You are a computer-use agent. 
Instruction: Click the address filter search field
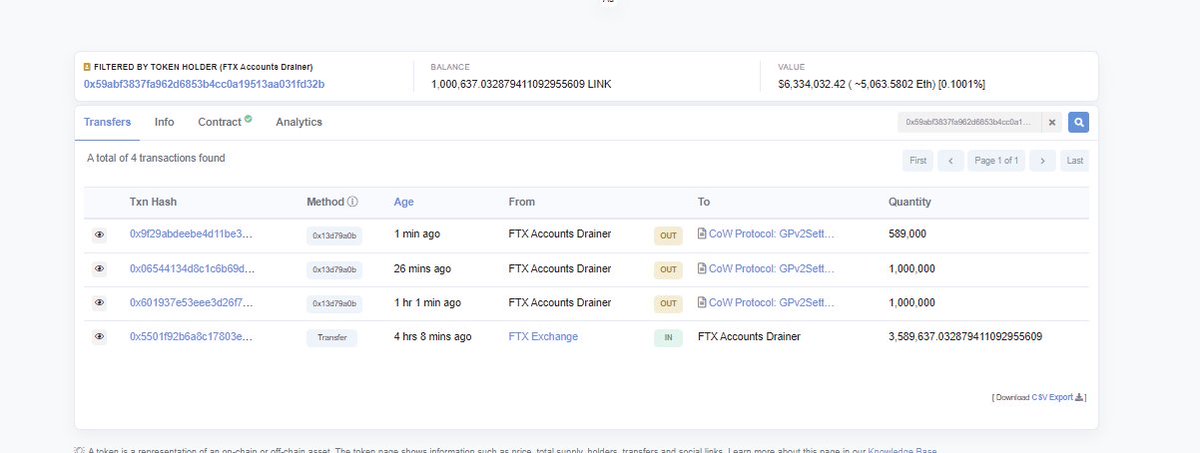tap(969, 122)
